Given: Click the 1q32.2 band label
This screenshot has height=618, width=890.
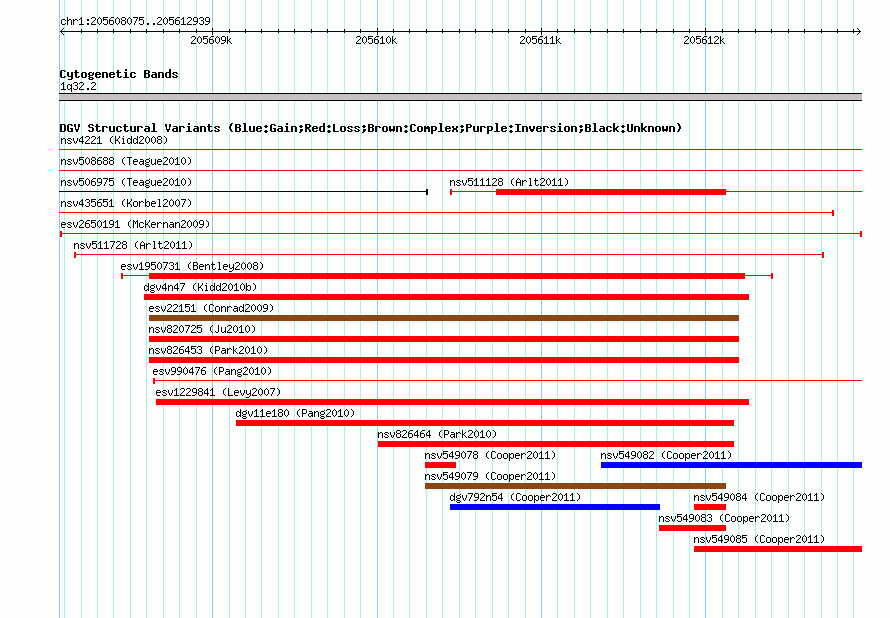Looking at the screenshot, I should 78,86.
